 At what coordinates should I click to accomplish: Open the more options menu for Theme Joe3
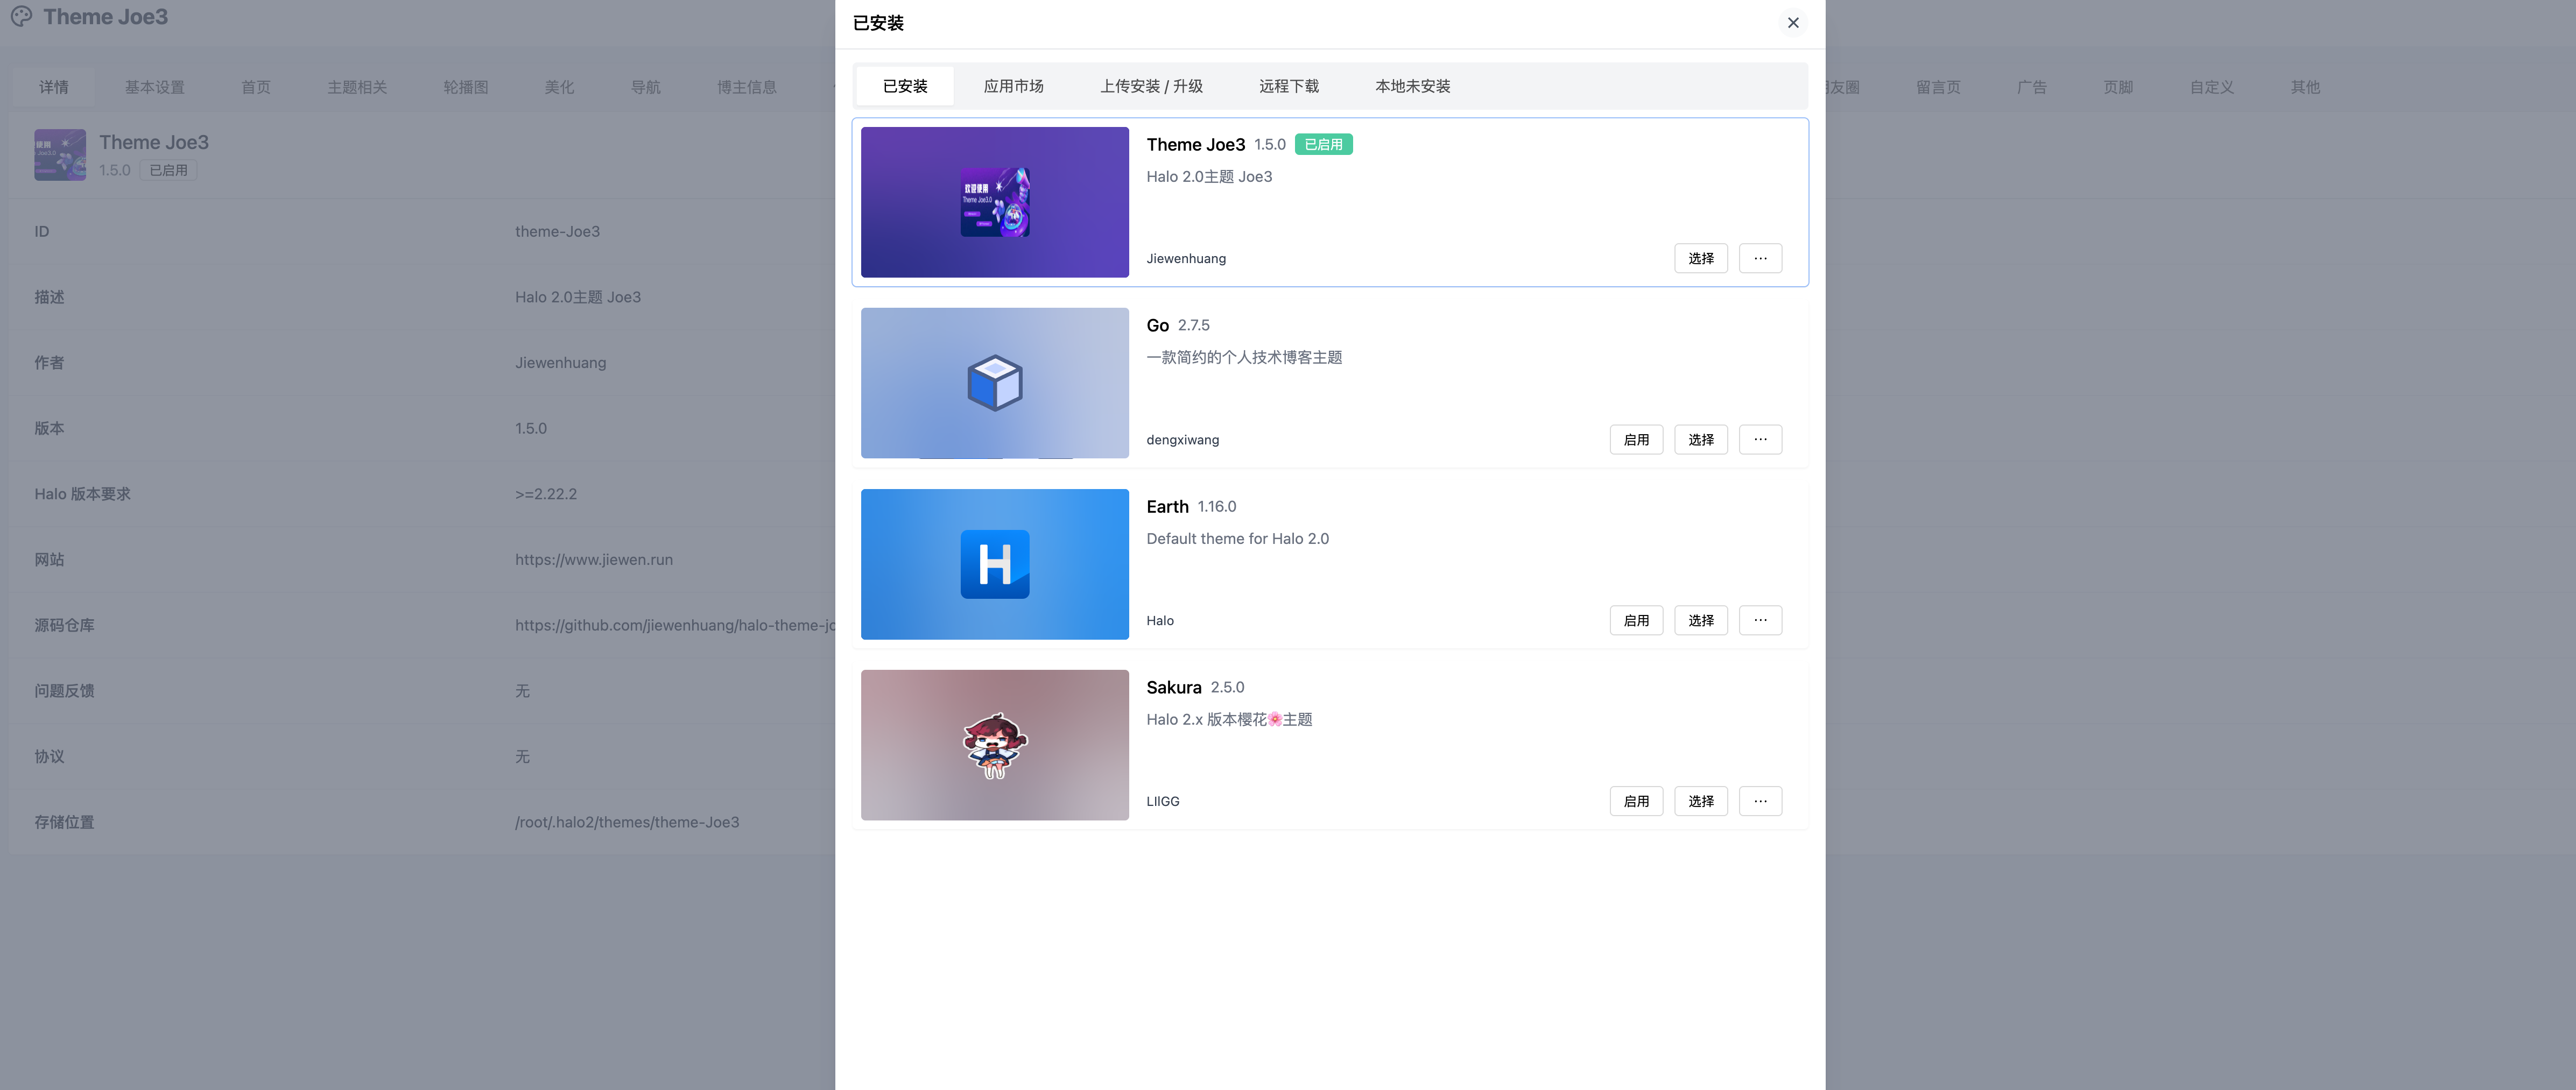[1760, 258]
